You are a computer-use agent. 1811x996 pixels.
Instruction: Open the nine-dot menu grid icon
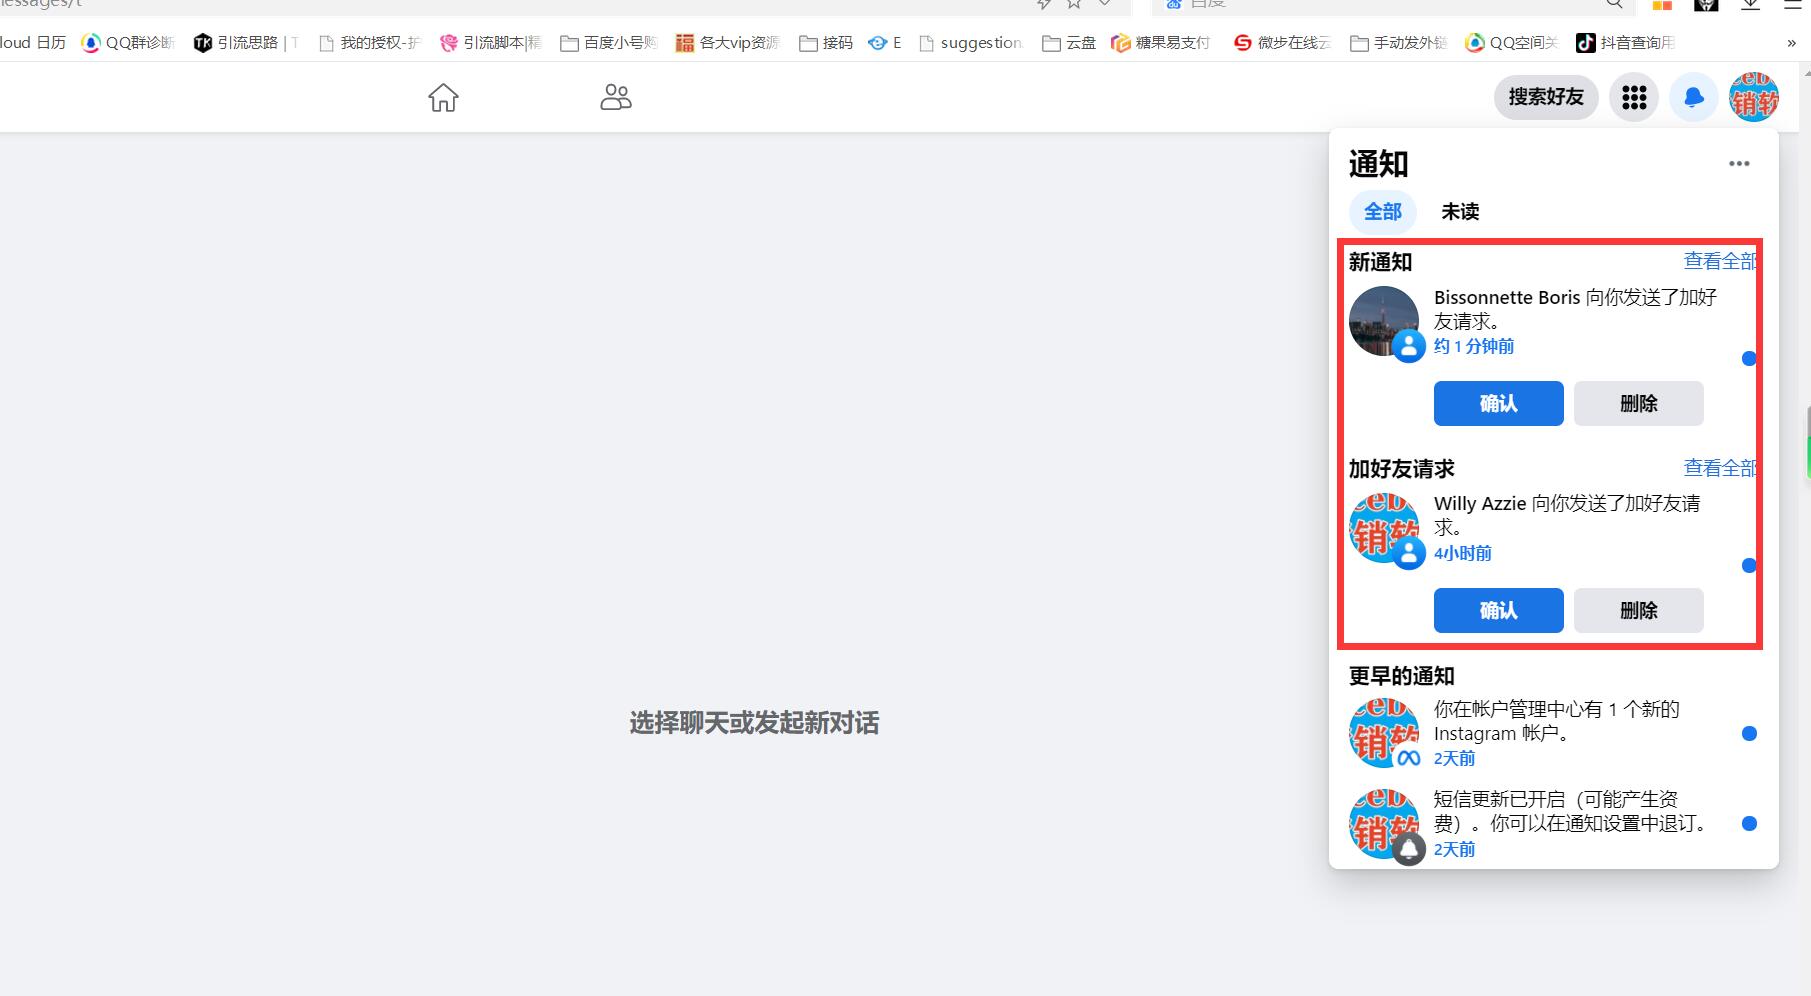1634,97
